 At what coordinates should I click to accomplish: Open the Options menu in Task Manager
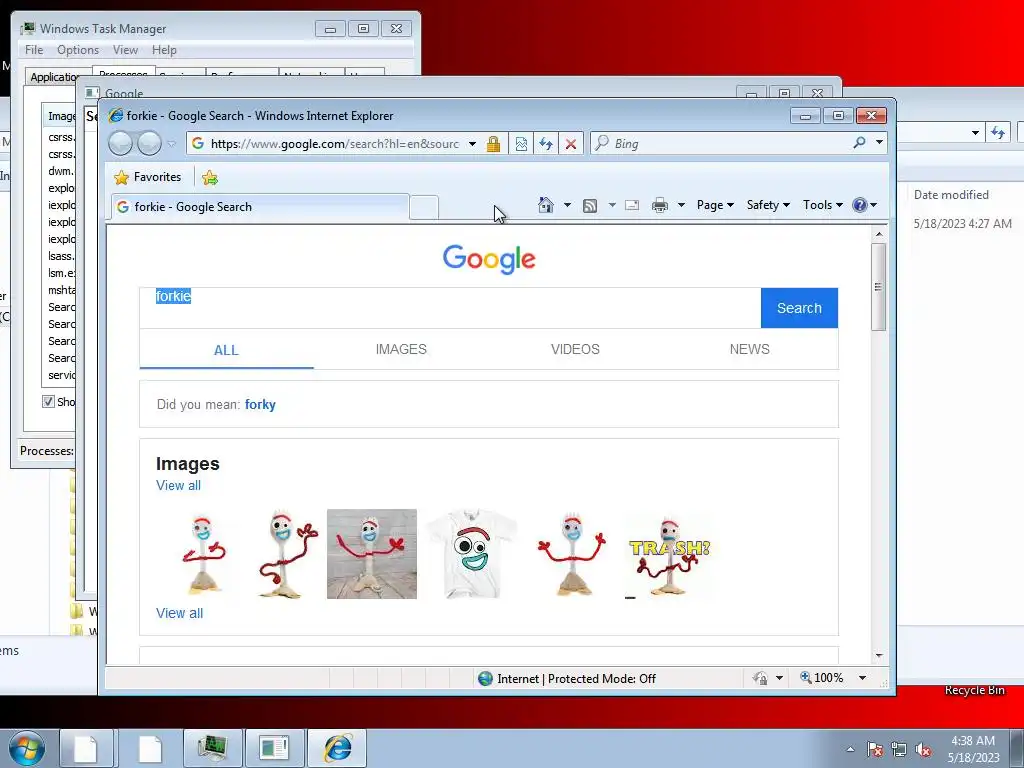[x=78, y=50]
